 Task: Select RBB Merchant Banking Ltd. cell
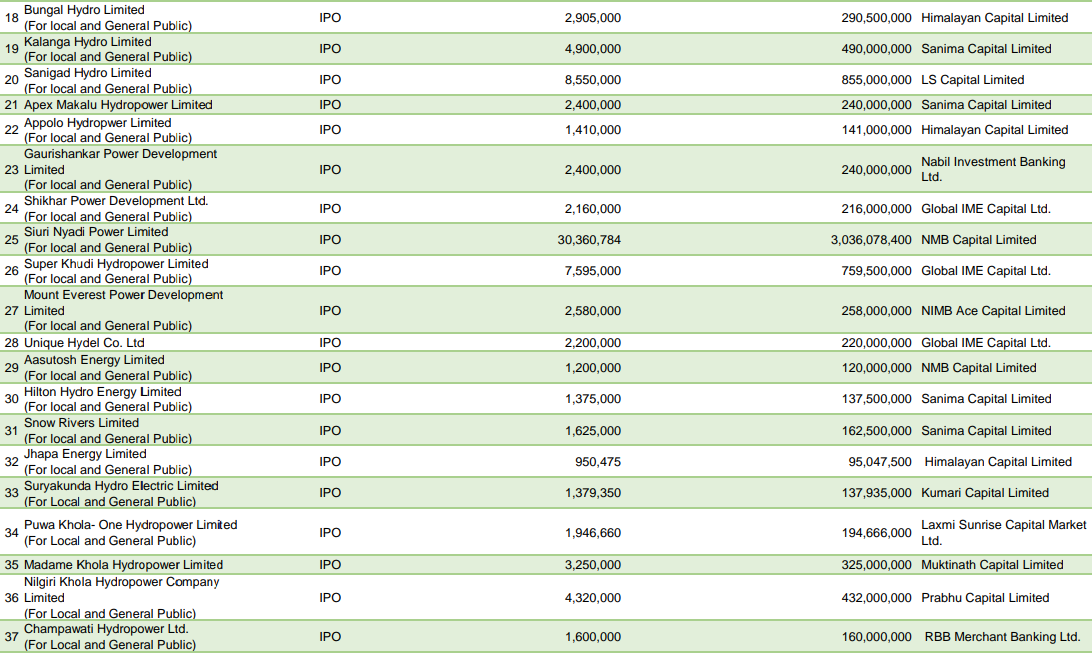(x=1002, y=637)
